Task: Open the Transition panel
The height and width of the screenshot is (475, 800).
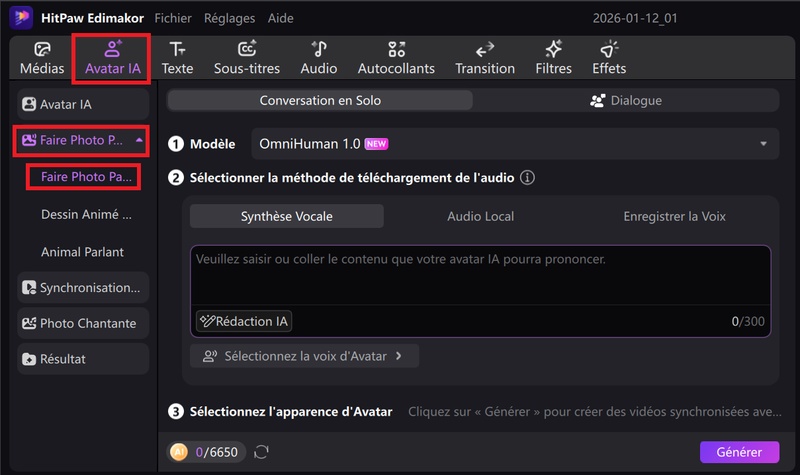Action: click(x=485, y=58)
